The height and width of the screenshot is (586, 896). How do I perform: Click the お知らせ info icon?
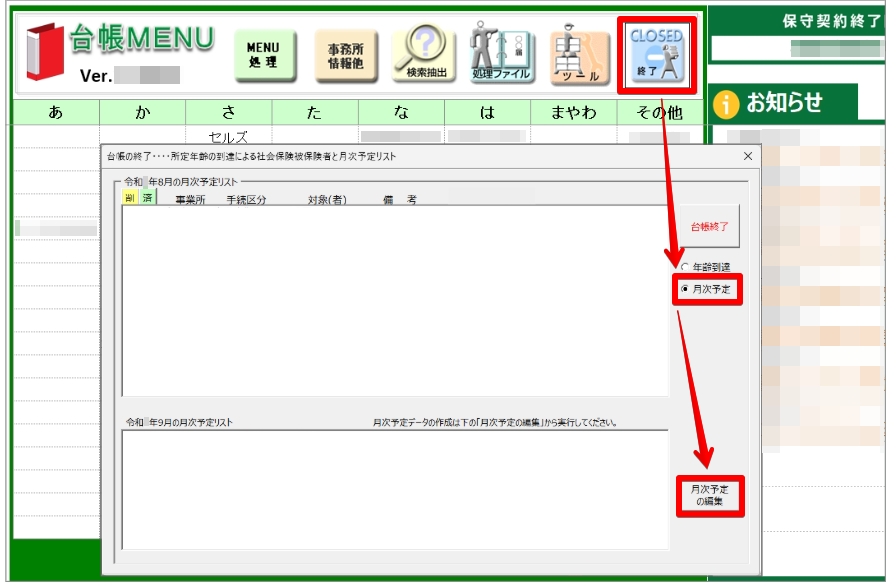tap(726, 105)
